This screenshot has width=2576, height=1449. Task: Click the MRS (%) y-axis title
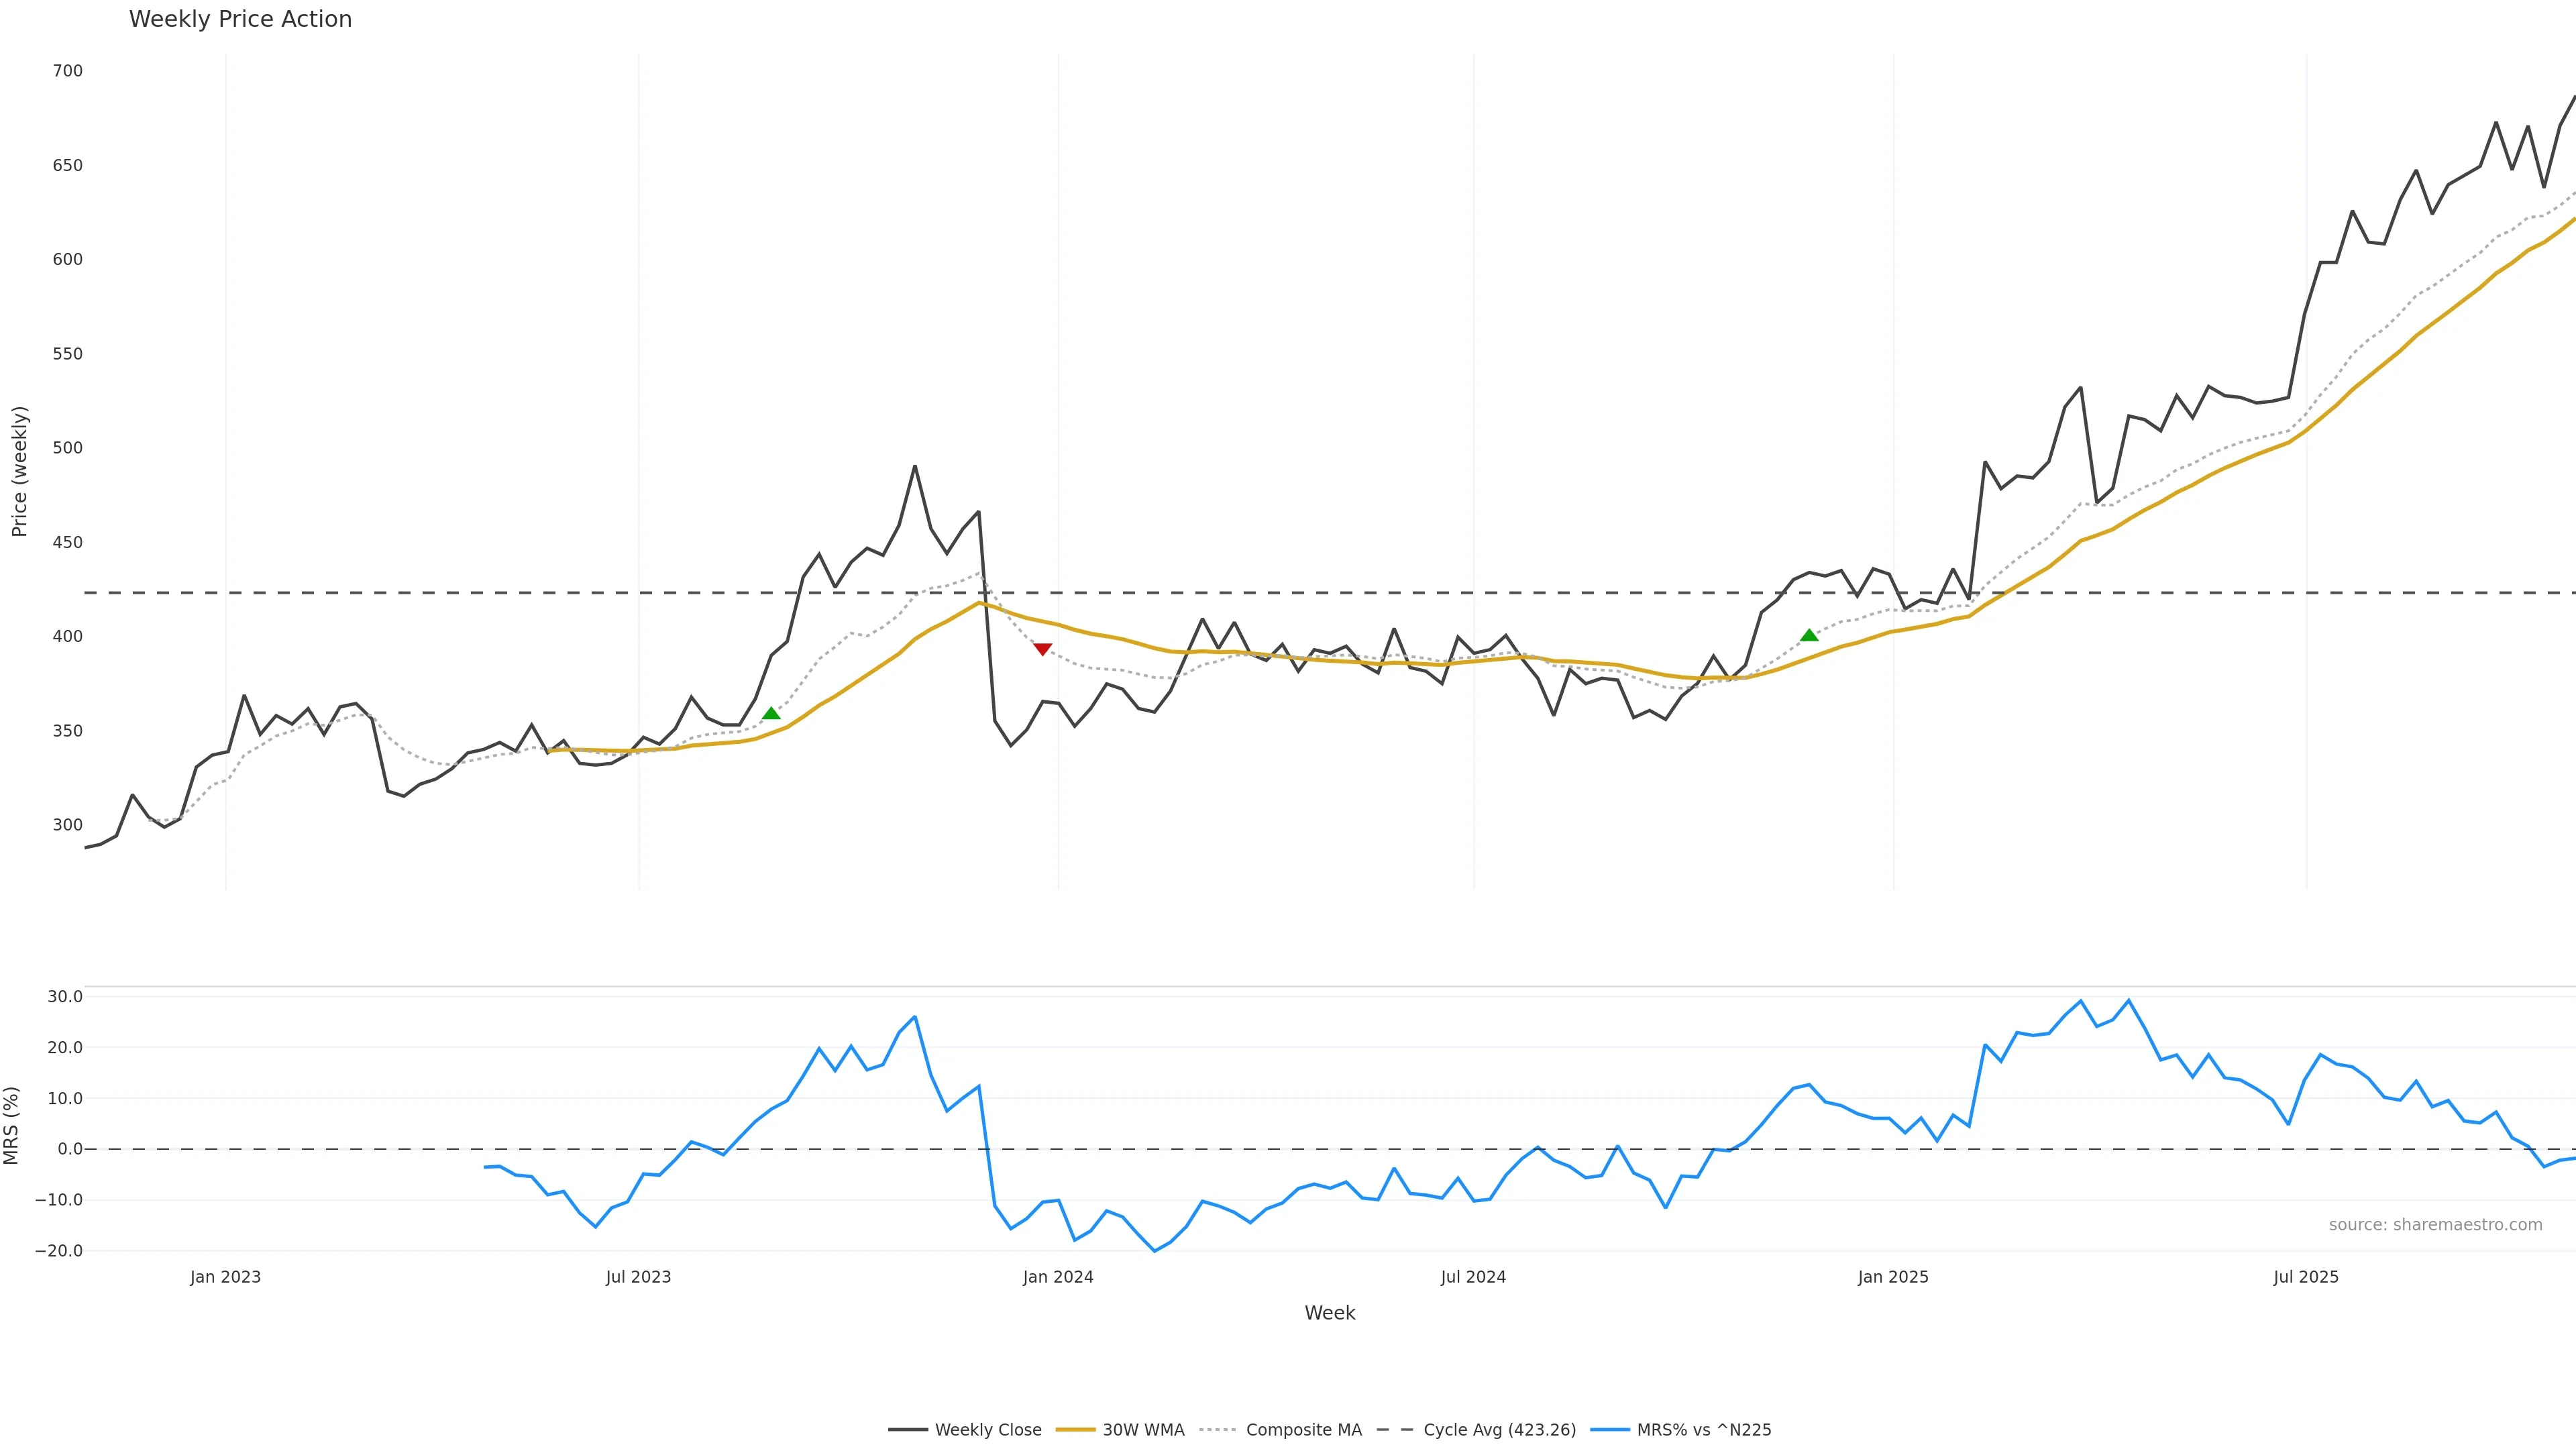point(12,1125)
